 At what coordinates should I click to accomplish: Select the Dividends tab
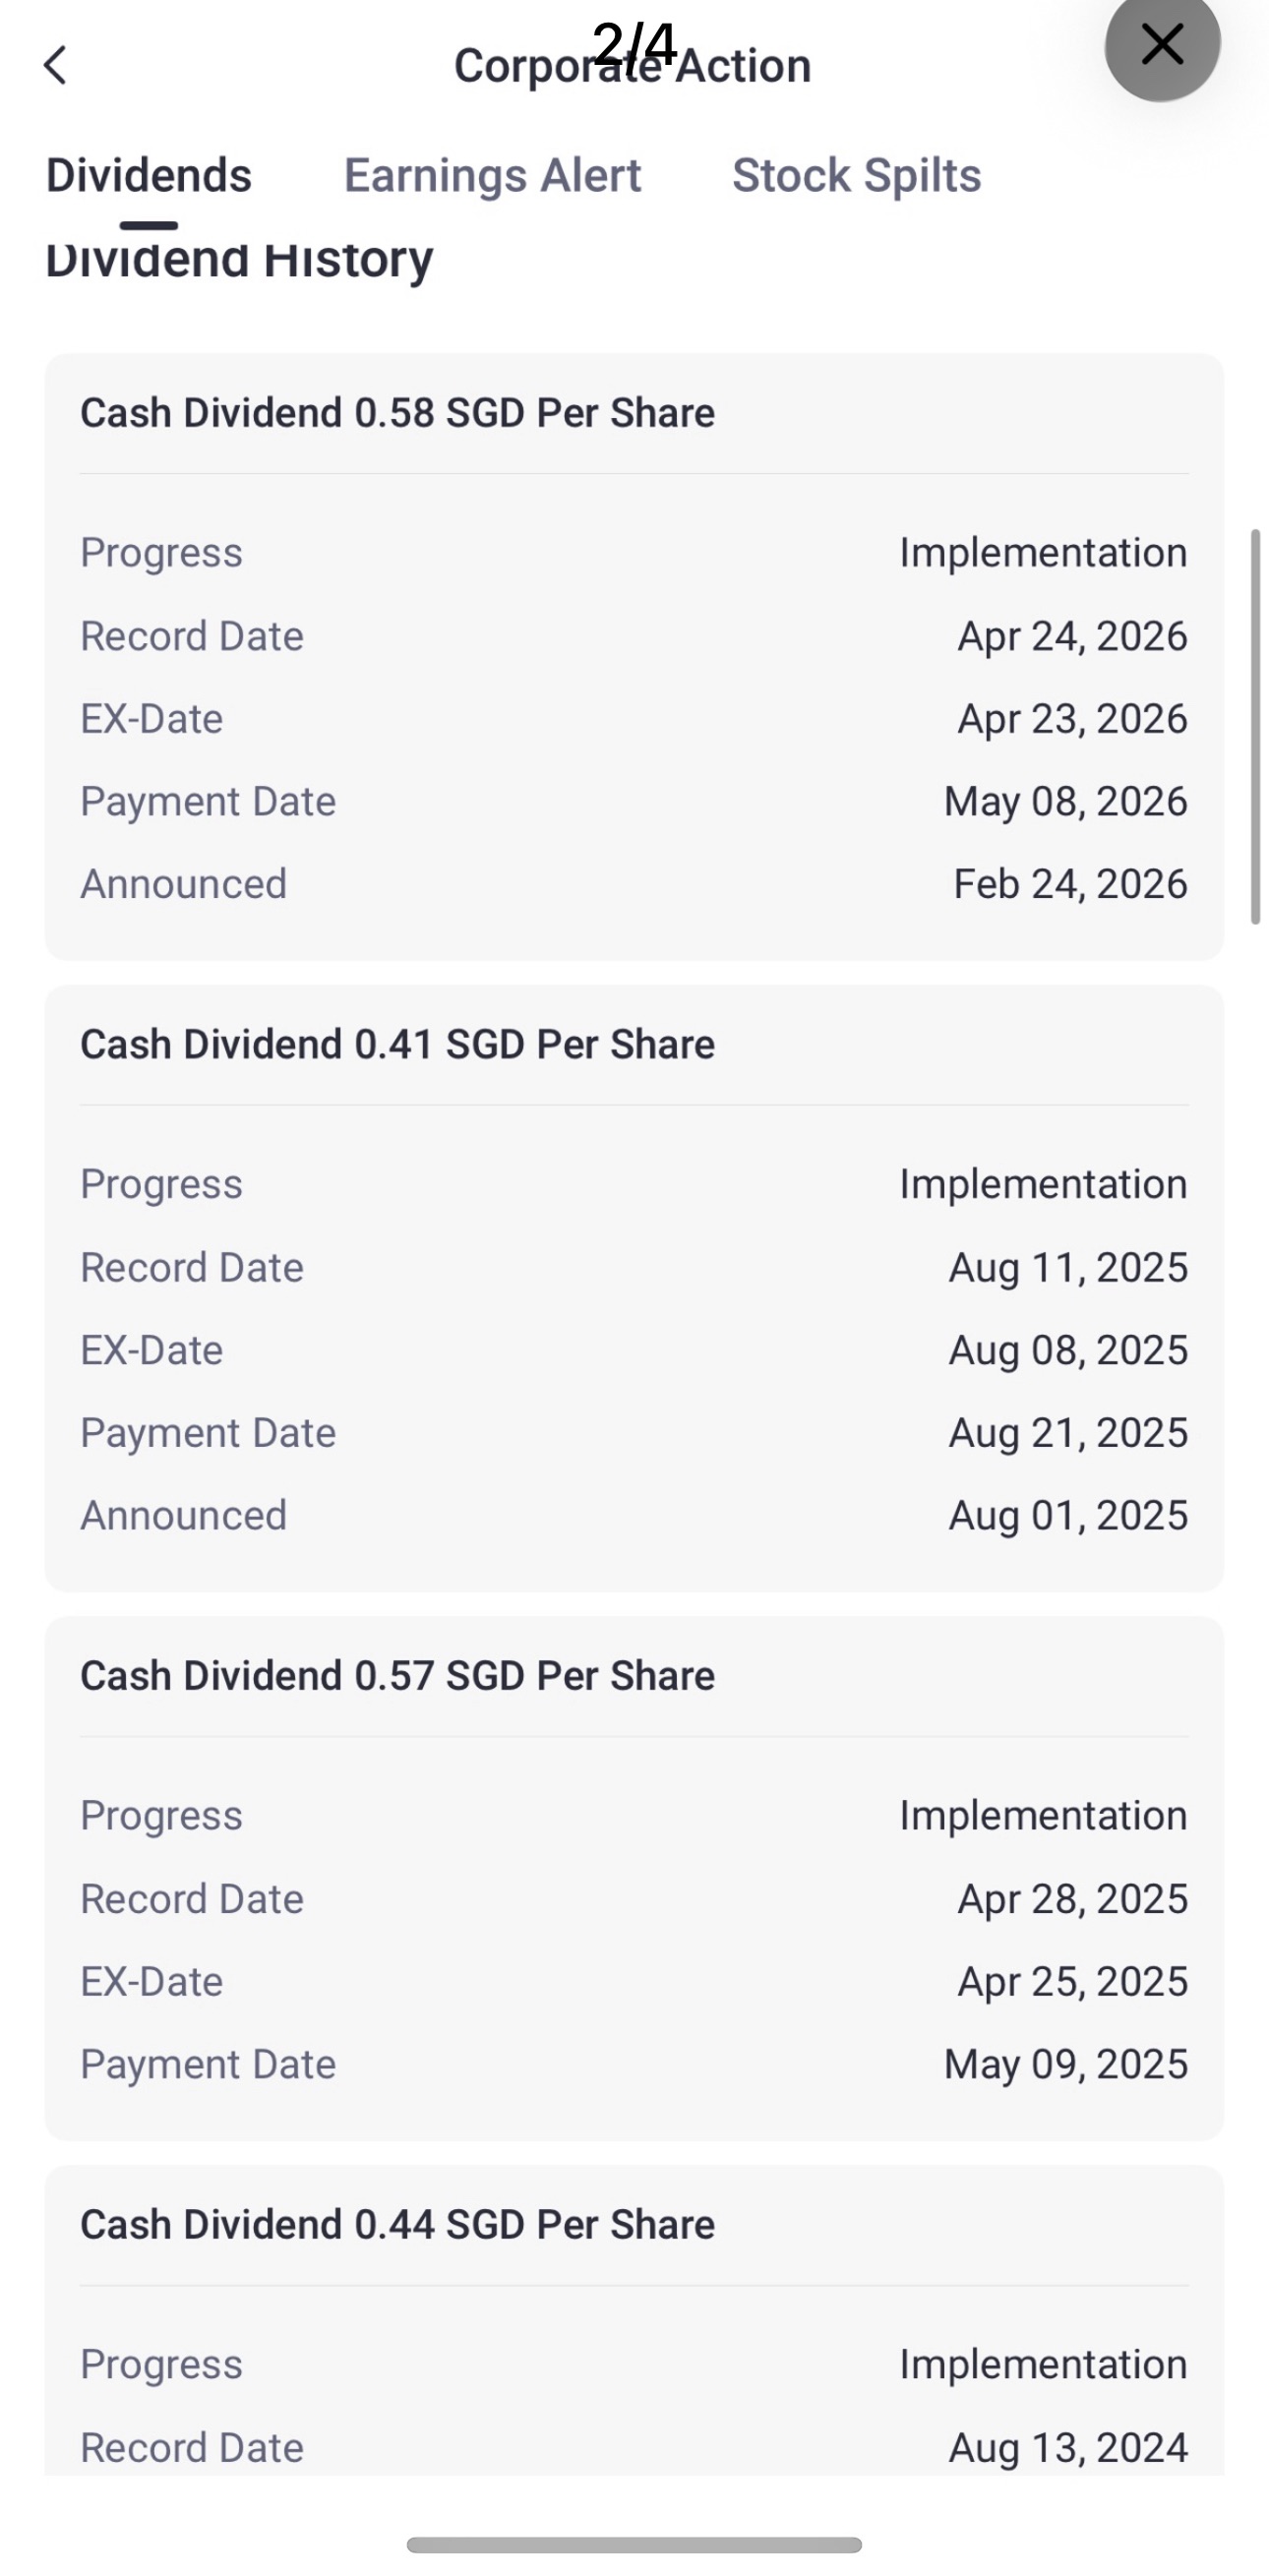[149, 176]
